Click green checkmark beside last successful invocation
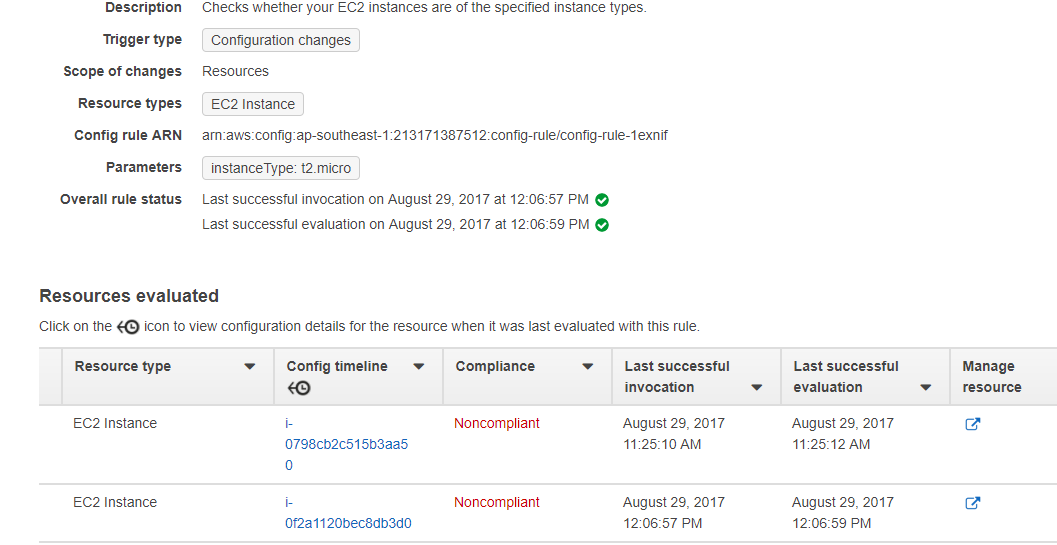The height and width of the screenshot is (545, 1057). pyautogui.click(x=602, y=200)
